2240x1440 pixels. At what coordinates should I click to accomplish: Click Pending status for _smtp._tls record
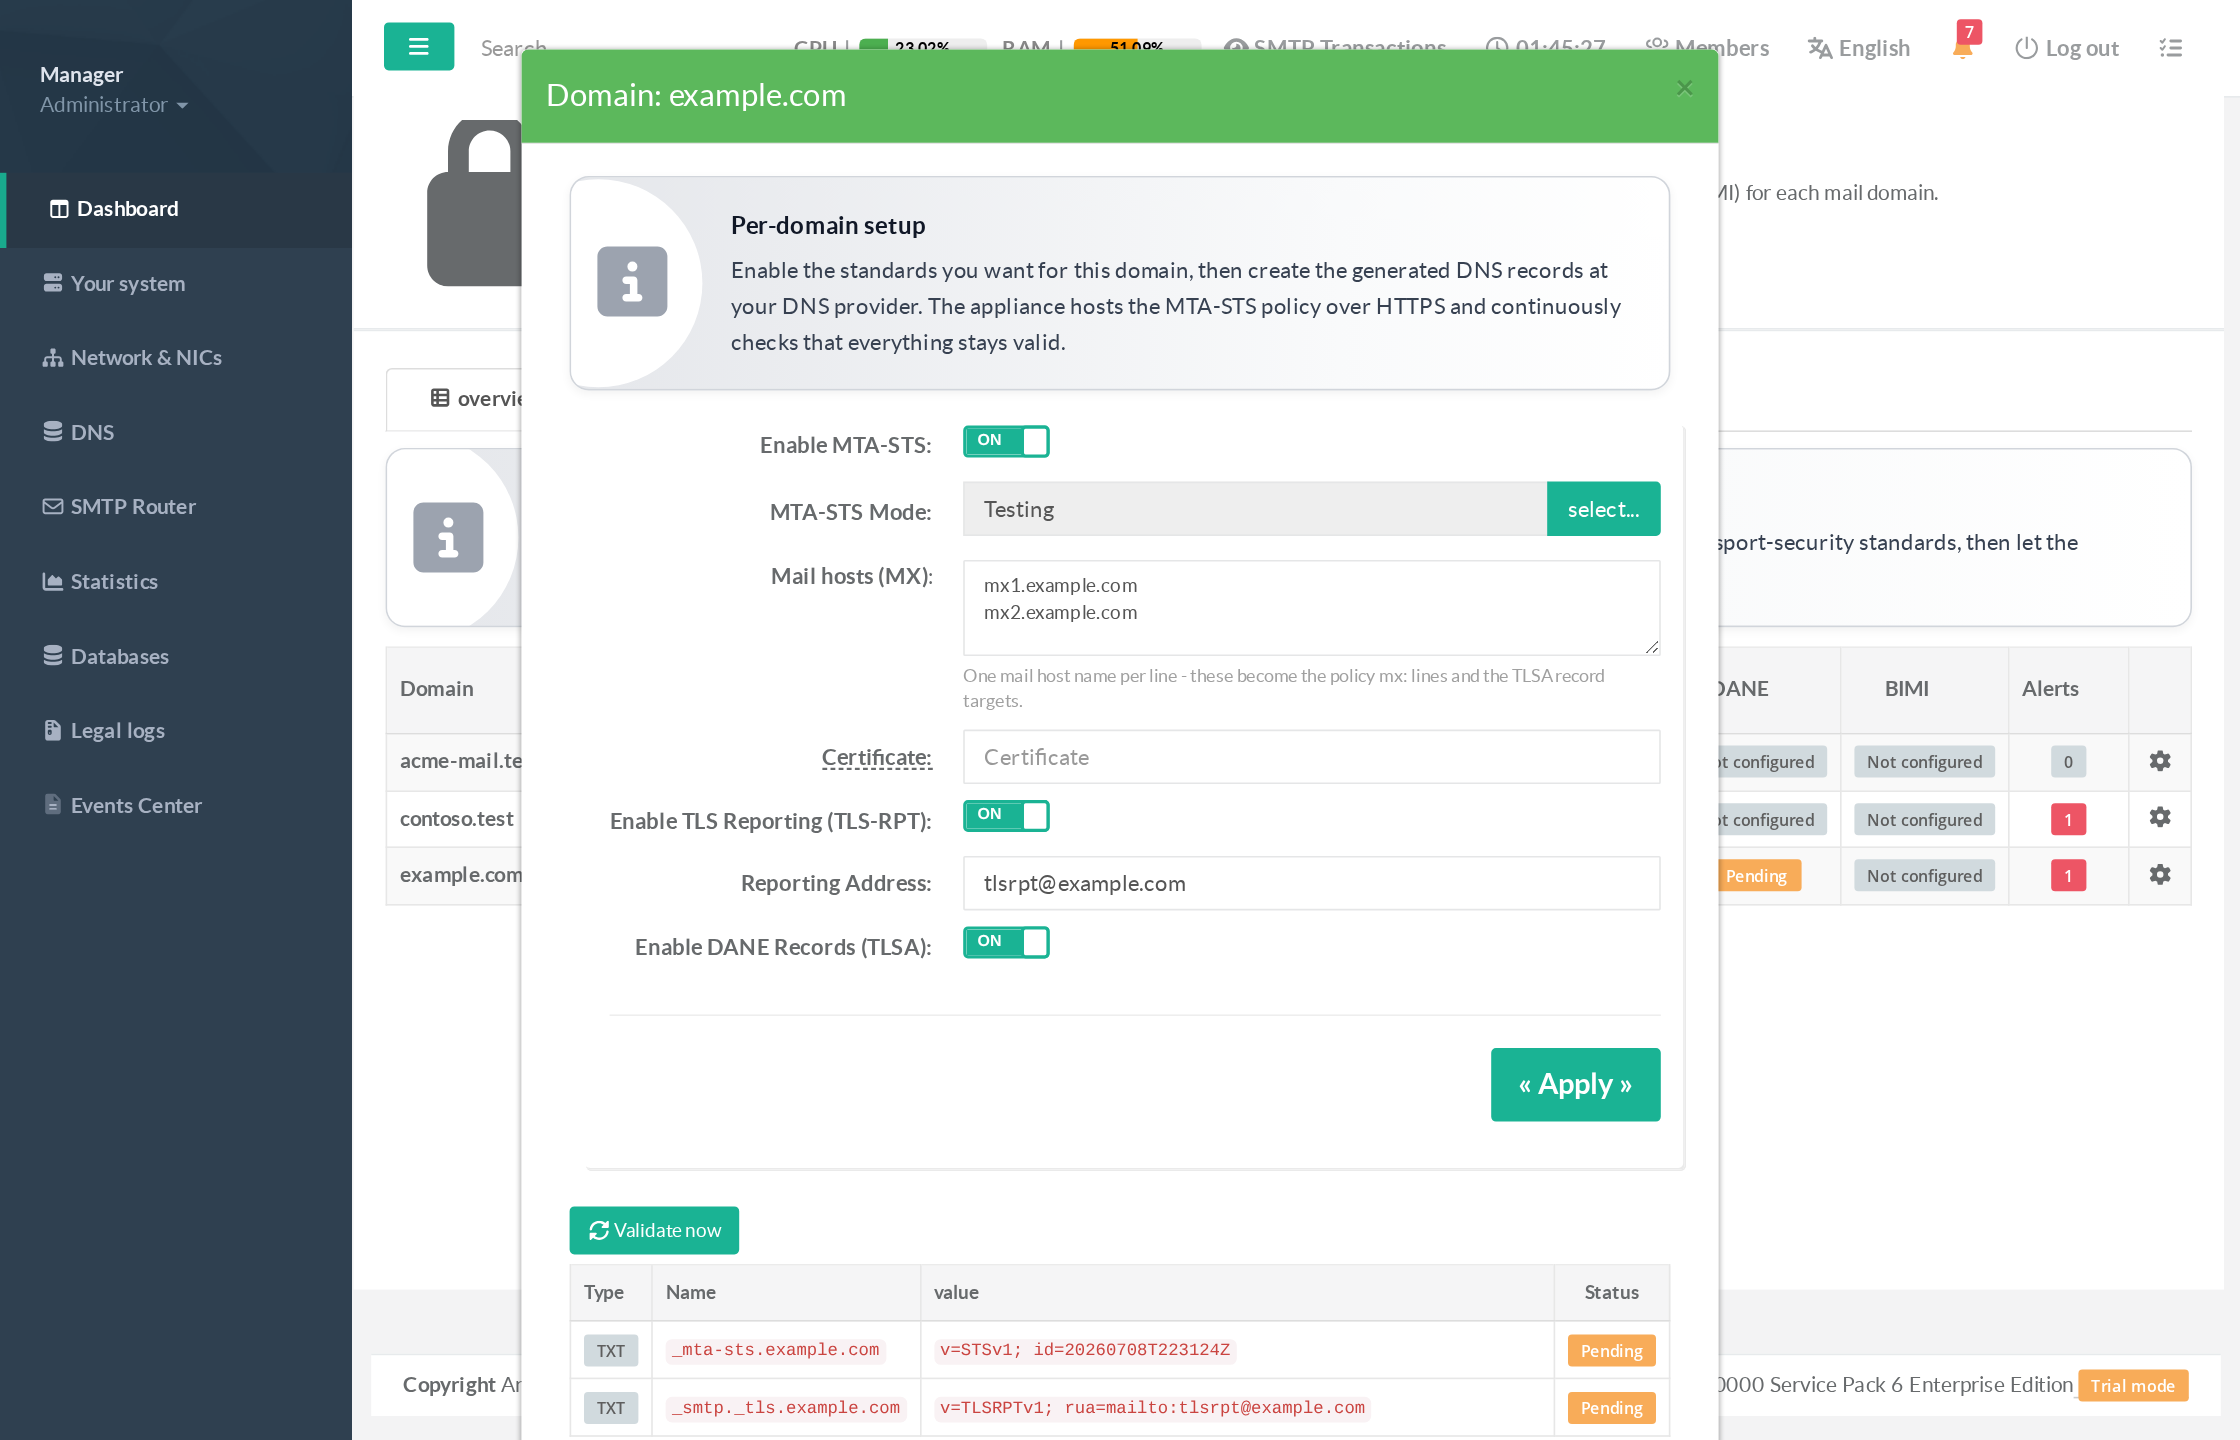pos(1611,1408)
